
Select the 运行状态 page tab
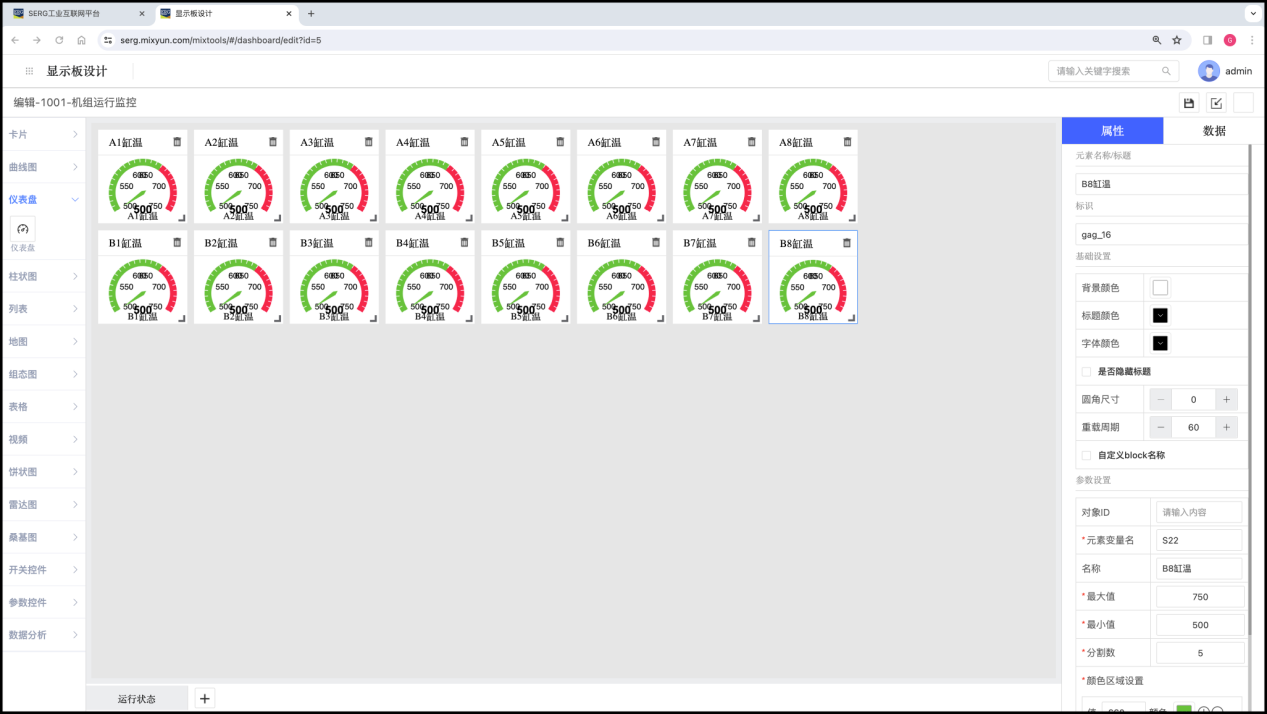136,698
